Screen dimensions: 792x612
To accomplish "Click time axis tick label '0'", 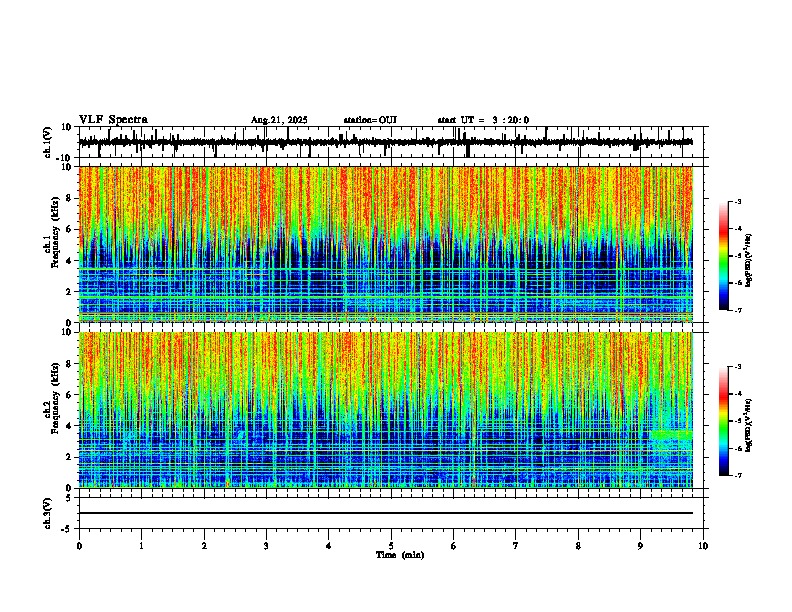I will (x=79, y=546).
